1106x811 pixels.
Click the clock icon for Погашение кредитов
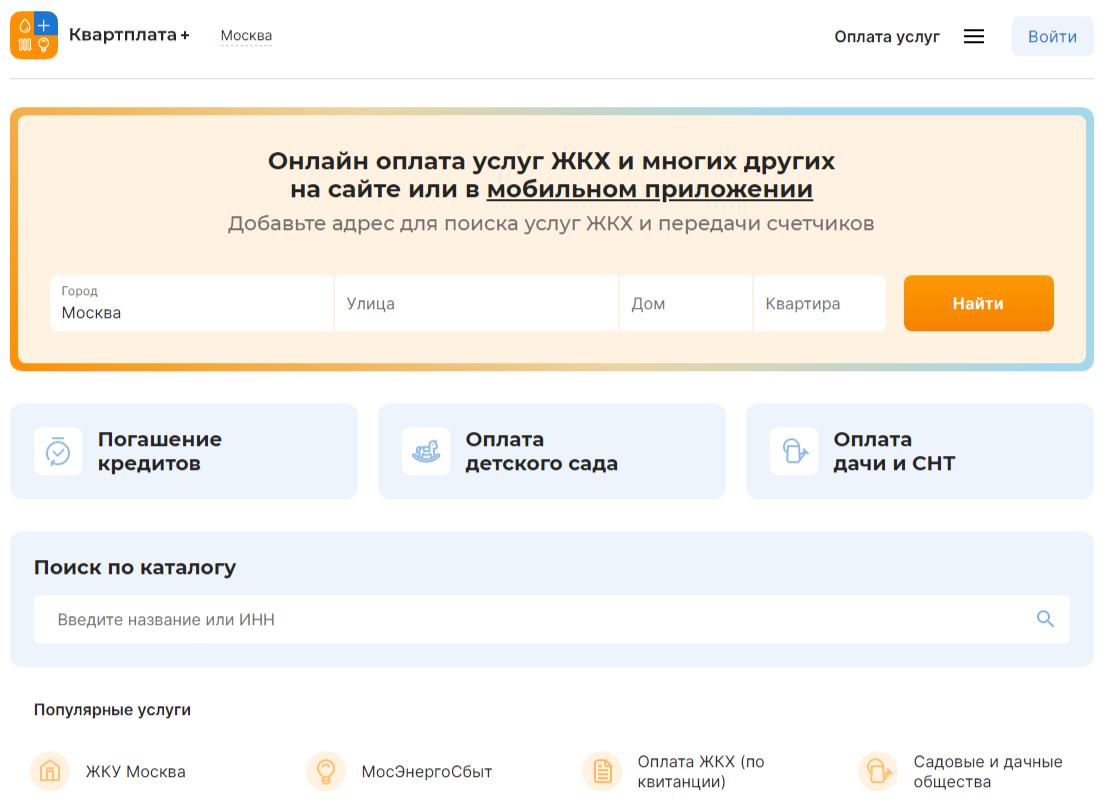[58, 451]
